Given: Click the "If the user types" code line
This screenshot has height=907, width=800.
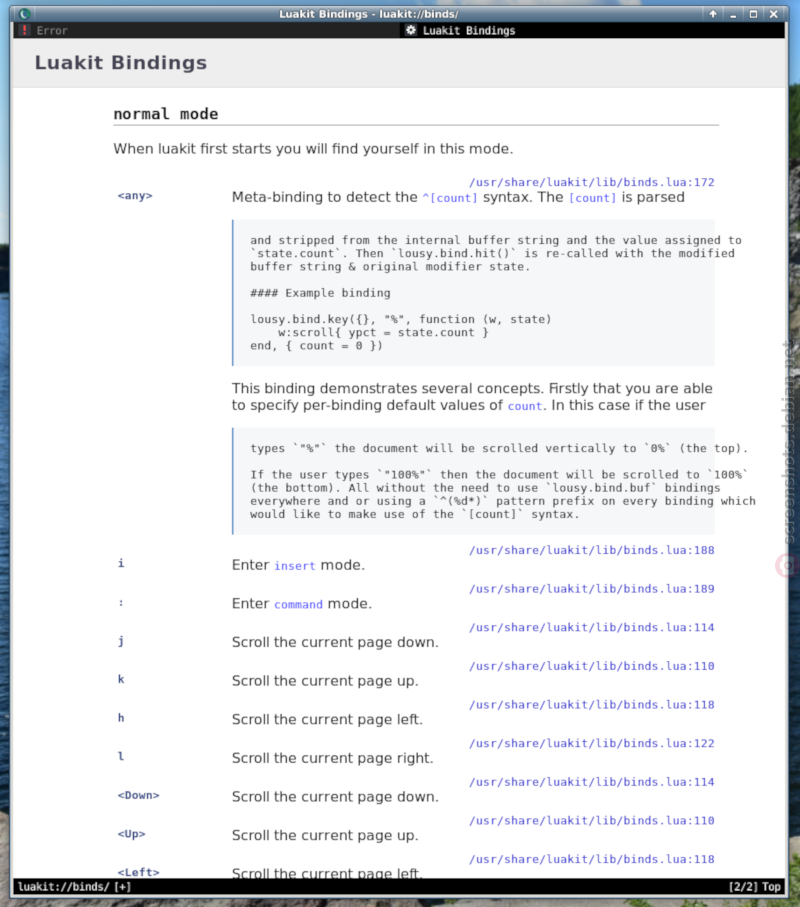Looking at the screenshot, I should coord(499,475).
